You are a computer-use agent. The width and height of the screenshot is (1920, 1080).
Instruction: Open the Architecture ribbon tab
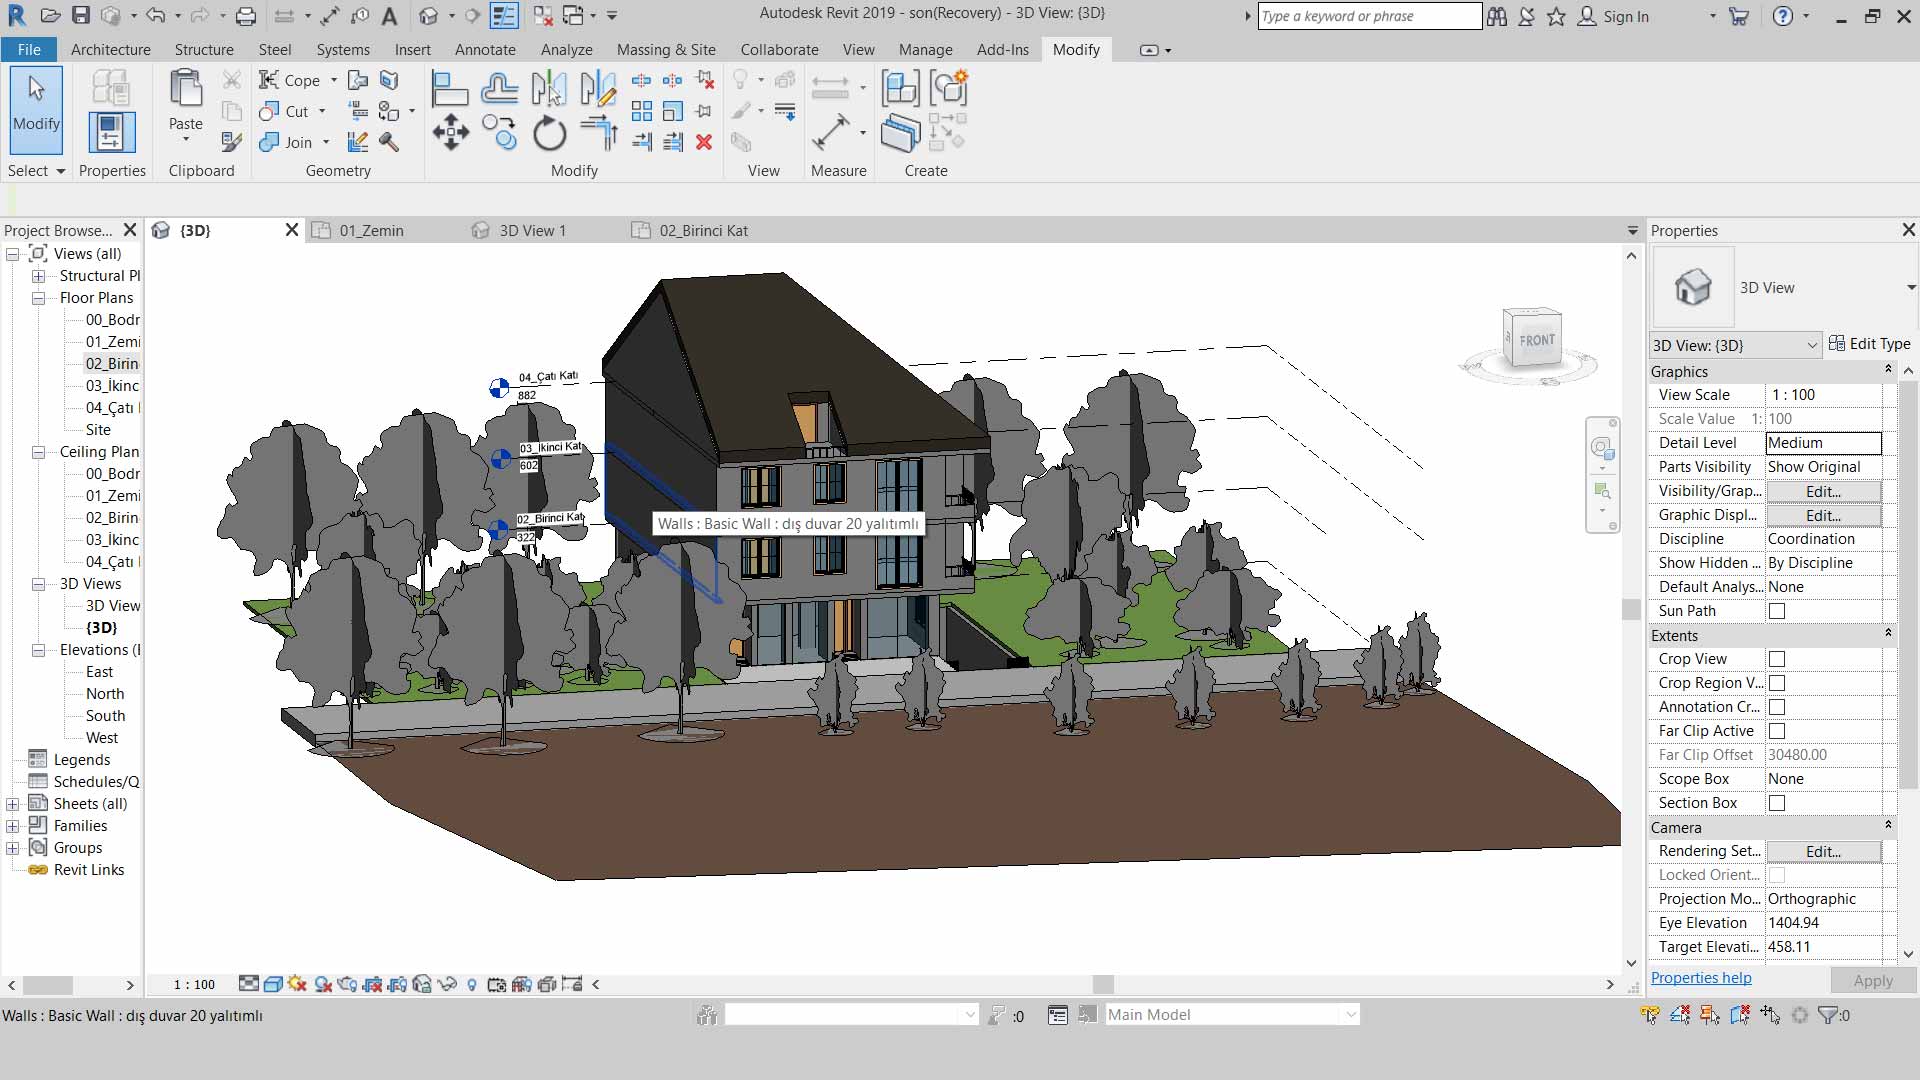click(110, 49)
